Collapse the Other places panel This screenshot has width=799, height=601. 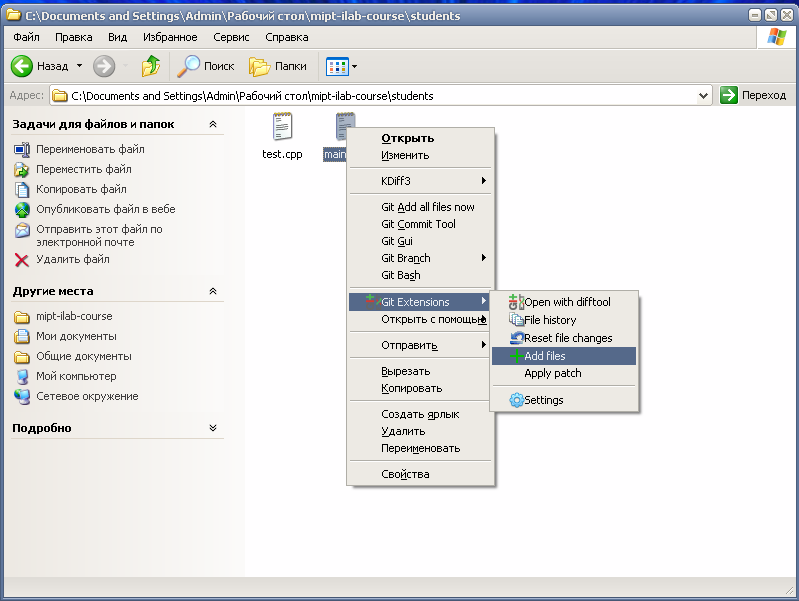click(x=212, y=291)
